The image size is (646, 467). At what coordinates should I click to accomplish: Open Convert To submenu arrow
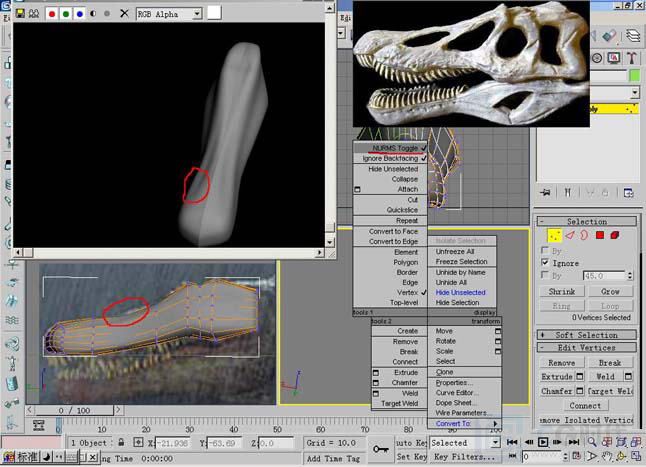495,423
